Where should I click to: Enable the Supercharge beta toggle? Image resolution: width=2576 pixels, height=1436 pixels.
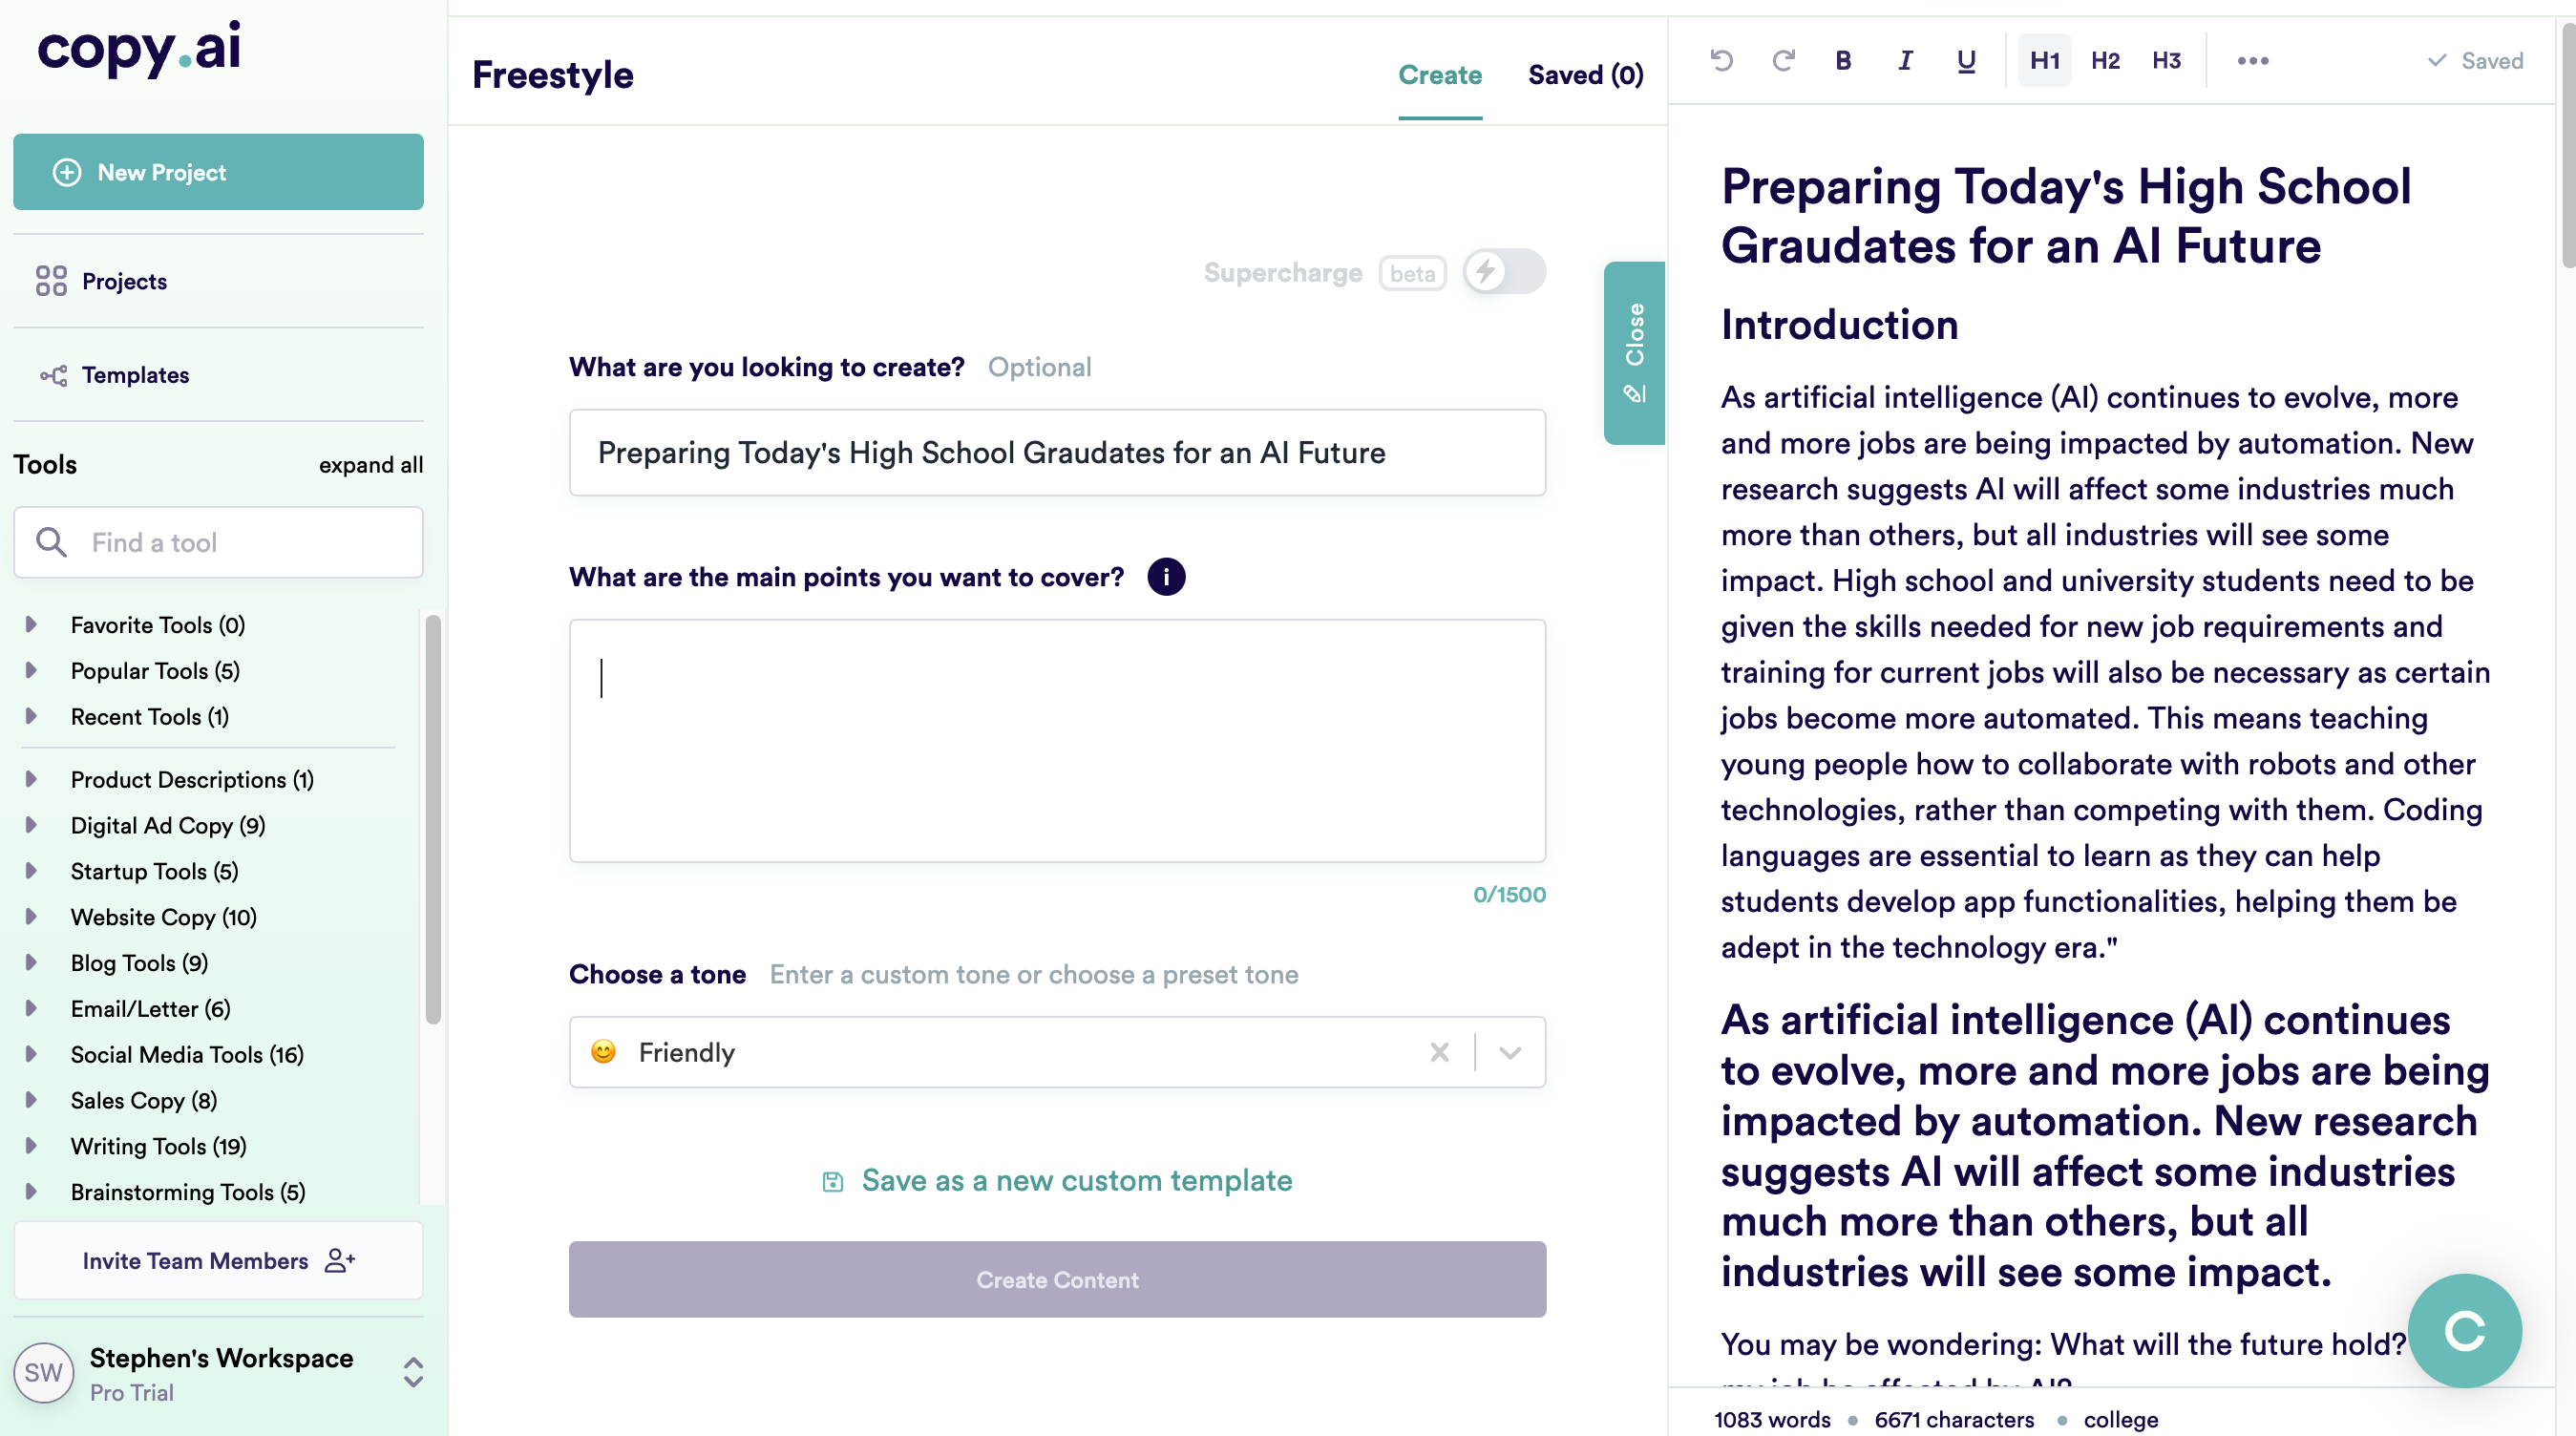1503,272
